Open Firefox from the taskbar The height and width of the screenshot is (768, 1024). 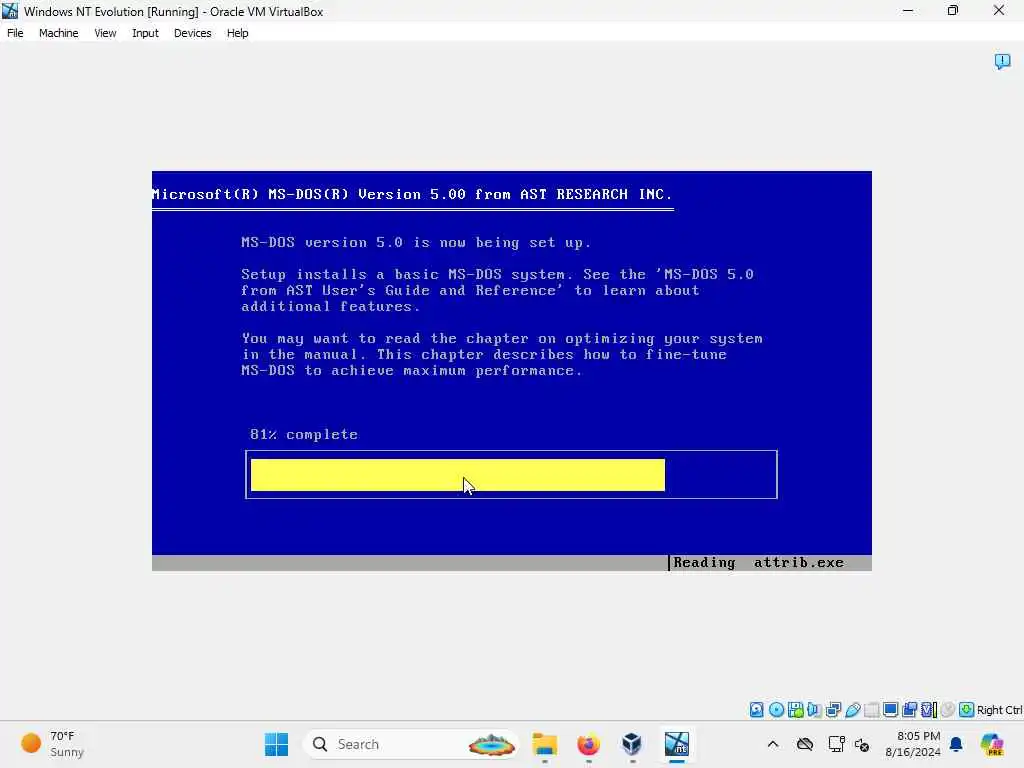coord(588,744)
